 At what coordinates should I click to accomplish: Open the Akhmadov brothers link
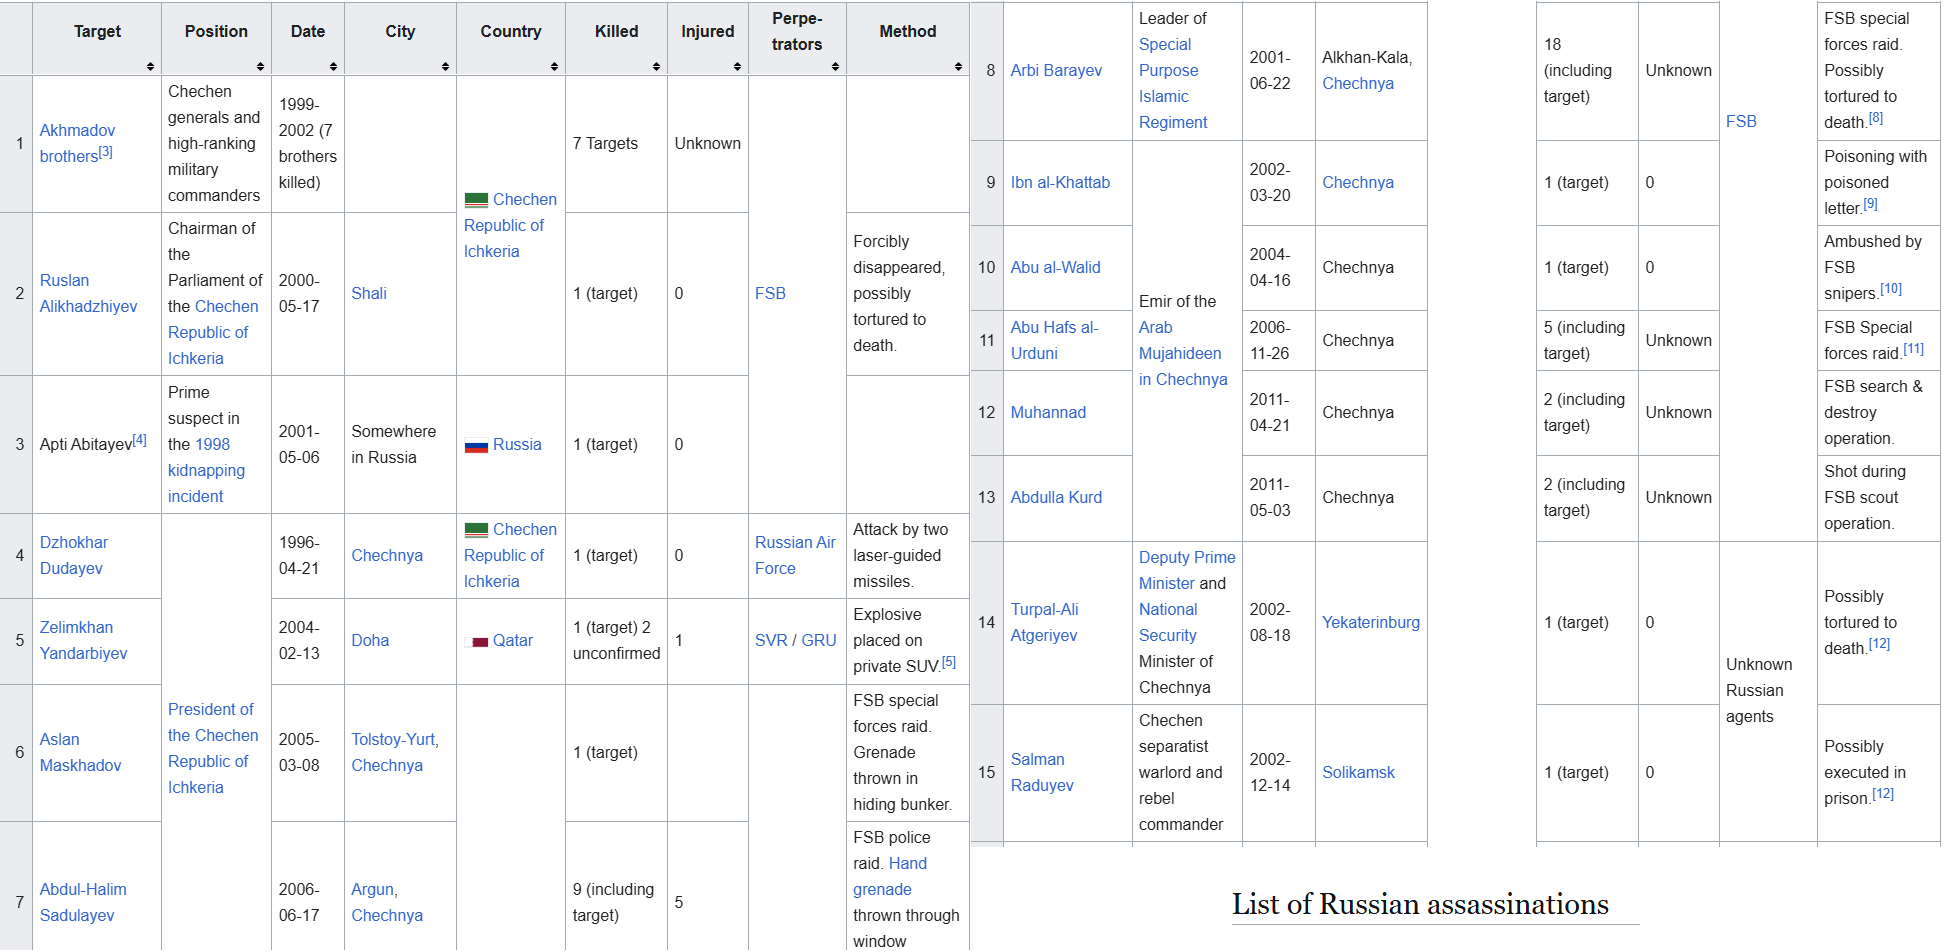point(77,143)
